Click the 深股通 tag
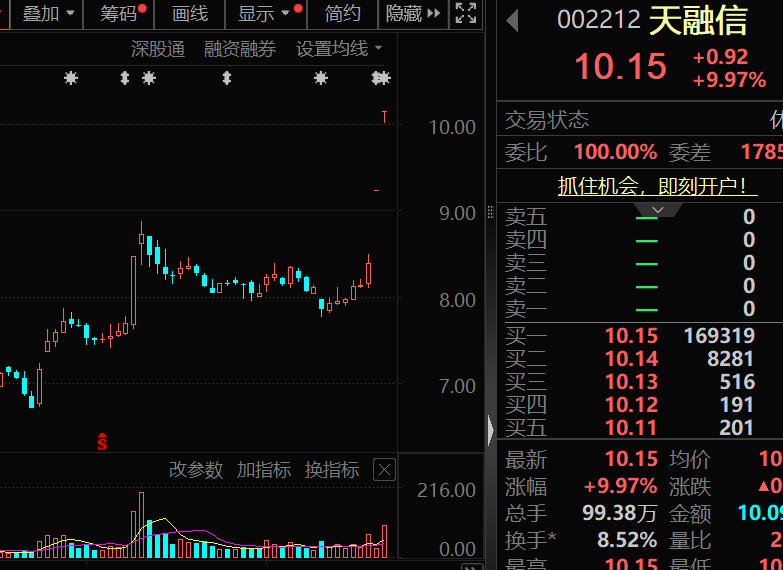The height and width of the screenshot is (570, 783). [x=158, y=48]
